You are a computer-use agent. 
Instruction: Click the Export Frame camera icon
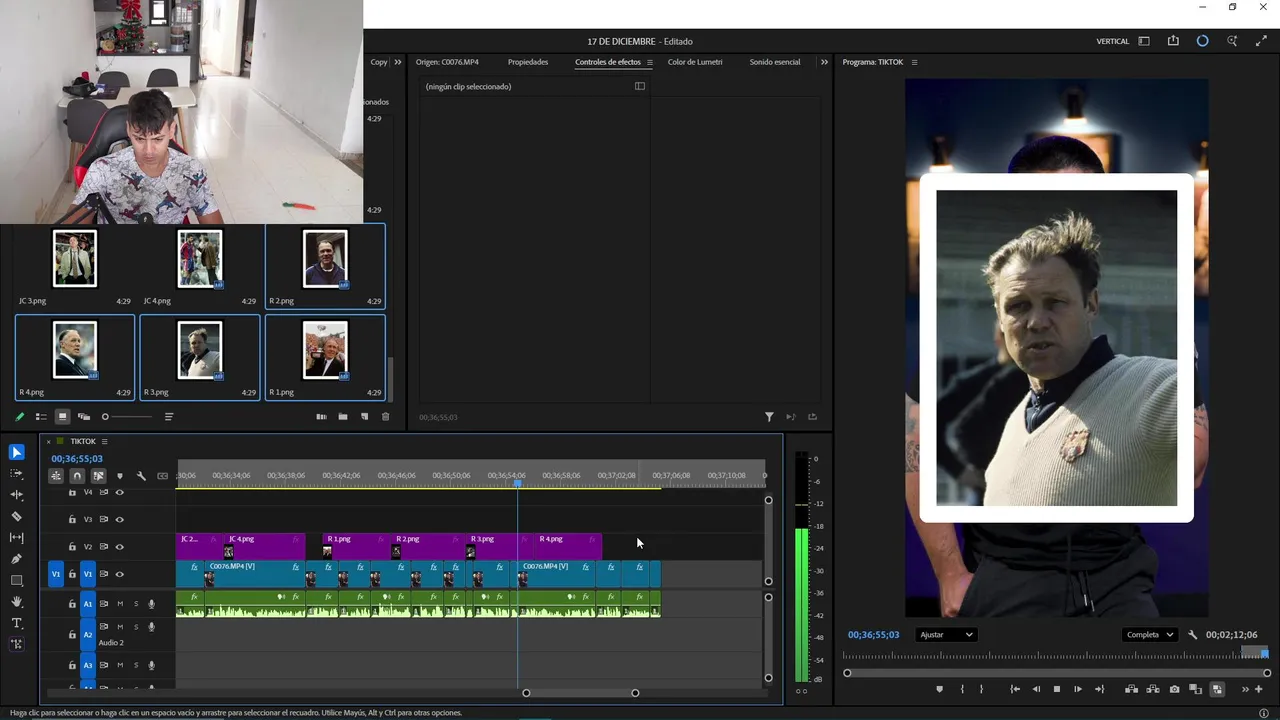pos(1174,689)
